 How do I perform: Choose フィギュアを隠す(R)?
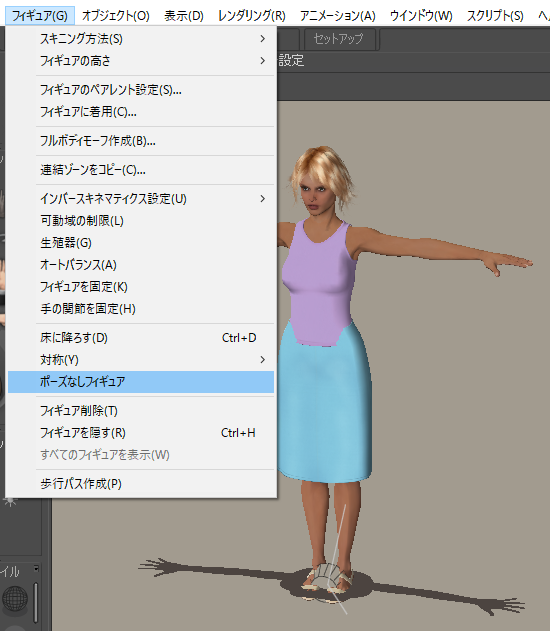pos(141,433)
